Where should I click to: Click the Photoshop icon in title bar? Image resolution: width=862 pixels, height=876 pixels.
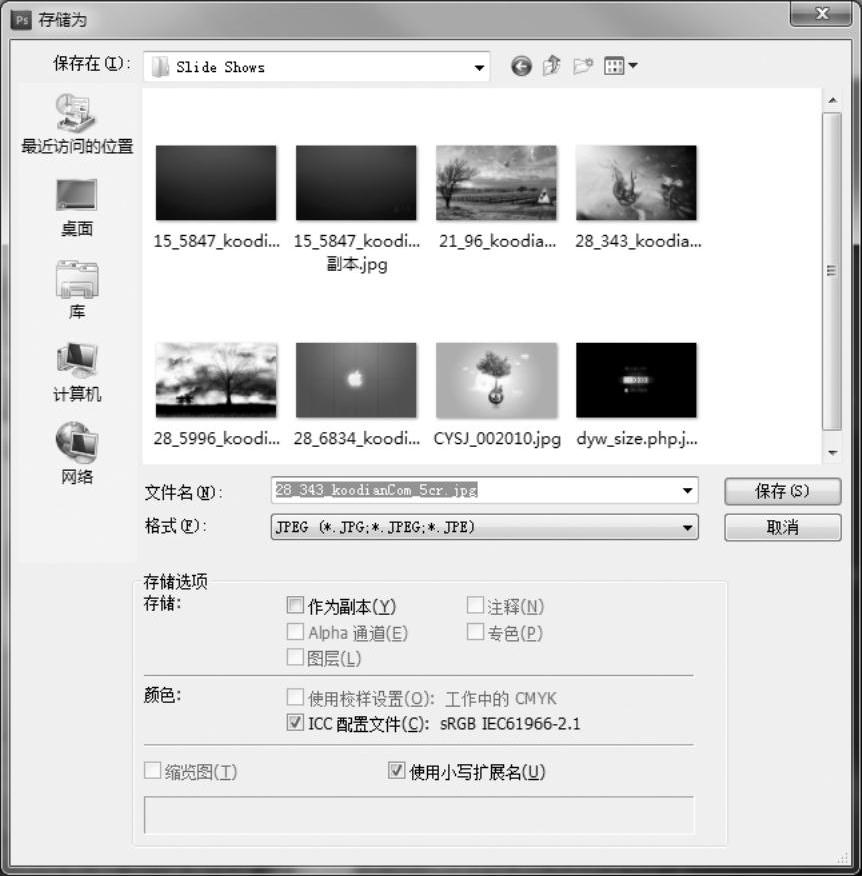click(x=21, y=21)
